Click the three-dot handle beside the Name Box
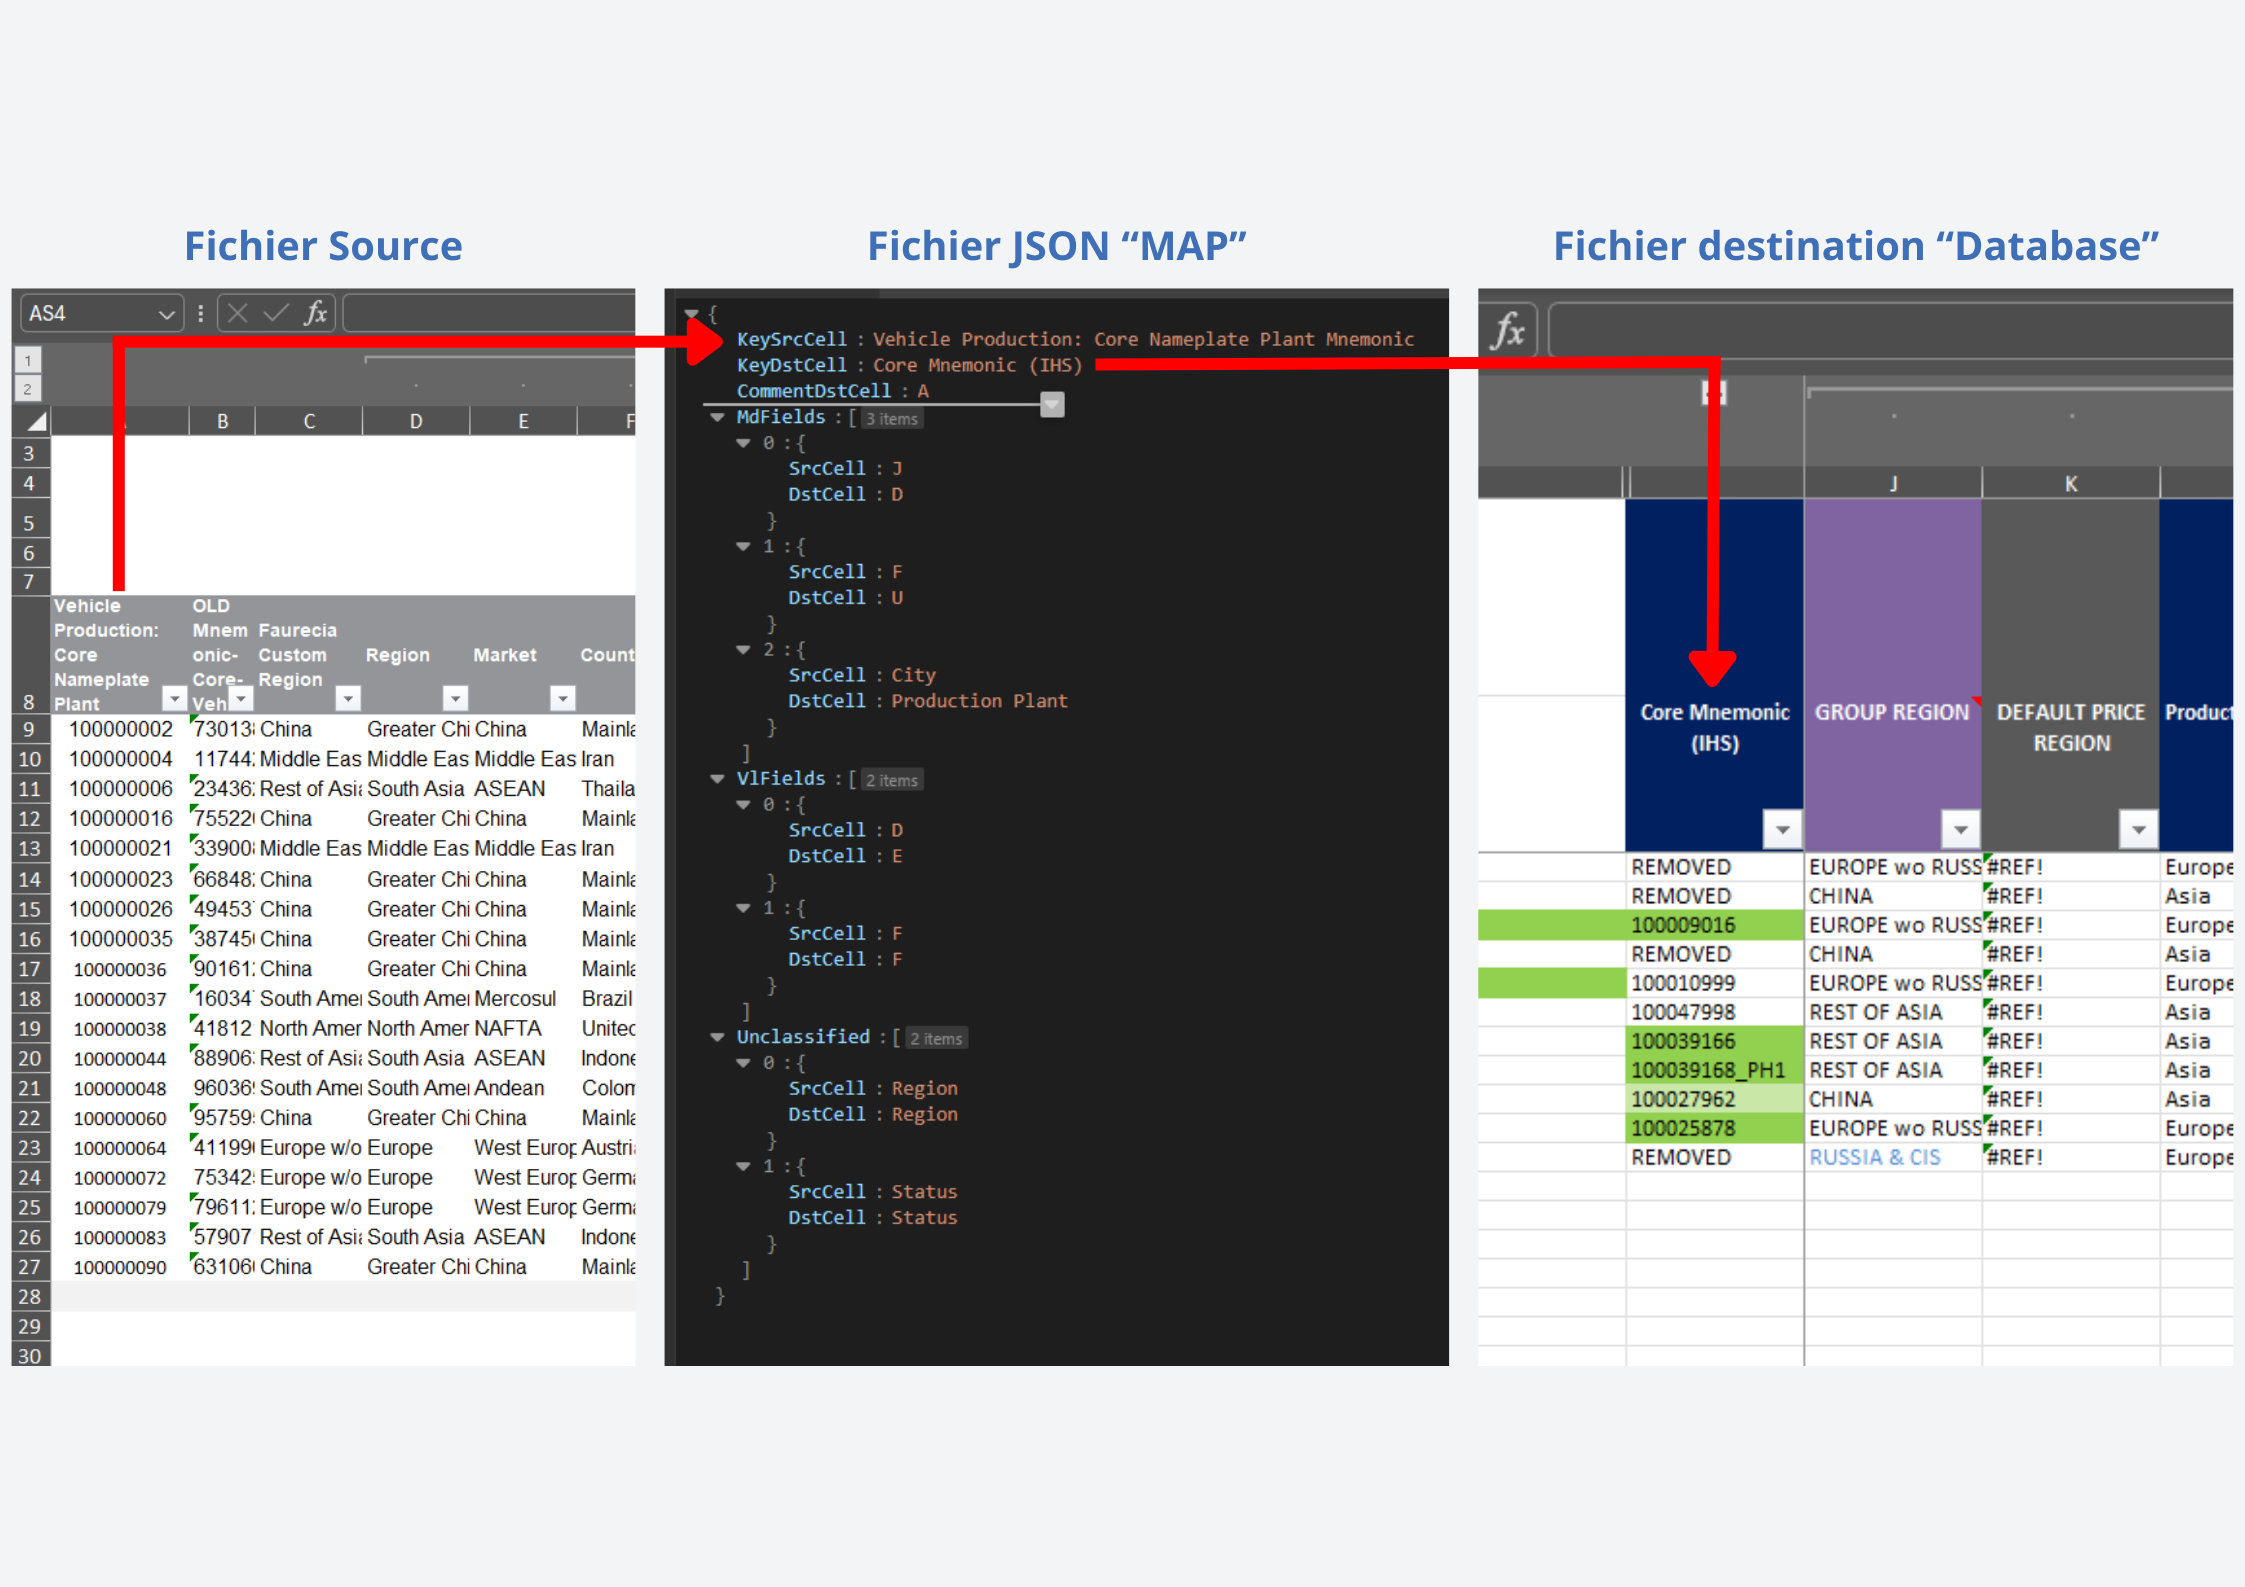The height and width of the screenshot is (1587, 2245). click(201, 314)
